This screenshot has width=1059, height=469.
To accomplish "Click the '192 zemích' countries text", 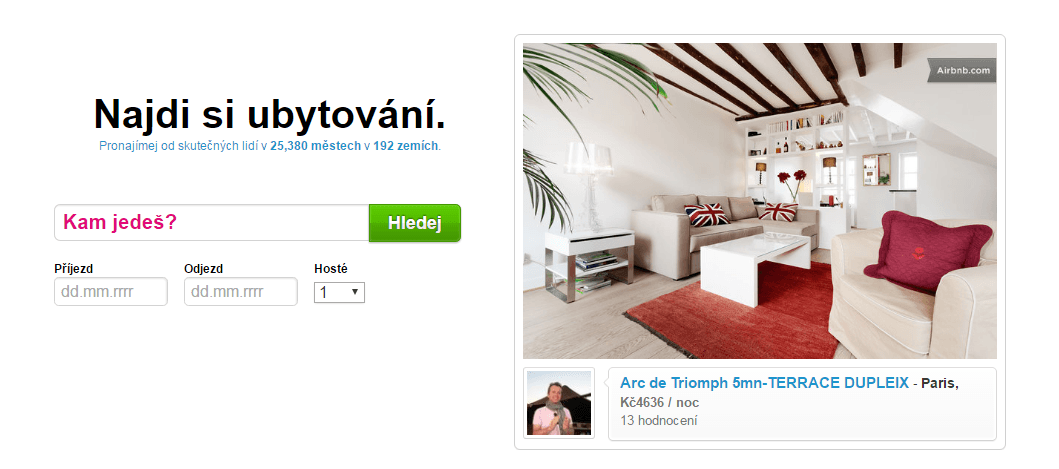I will (405, 146).
